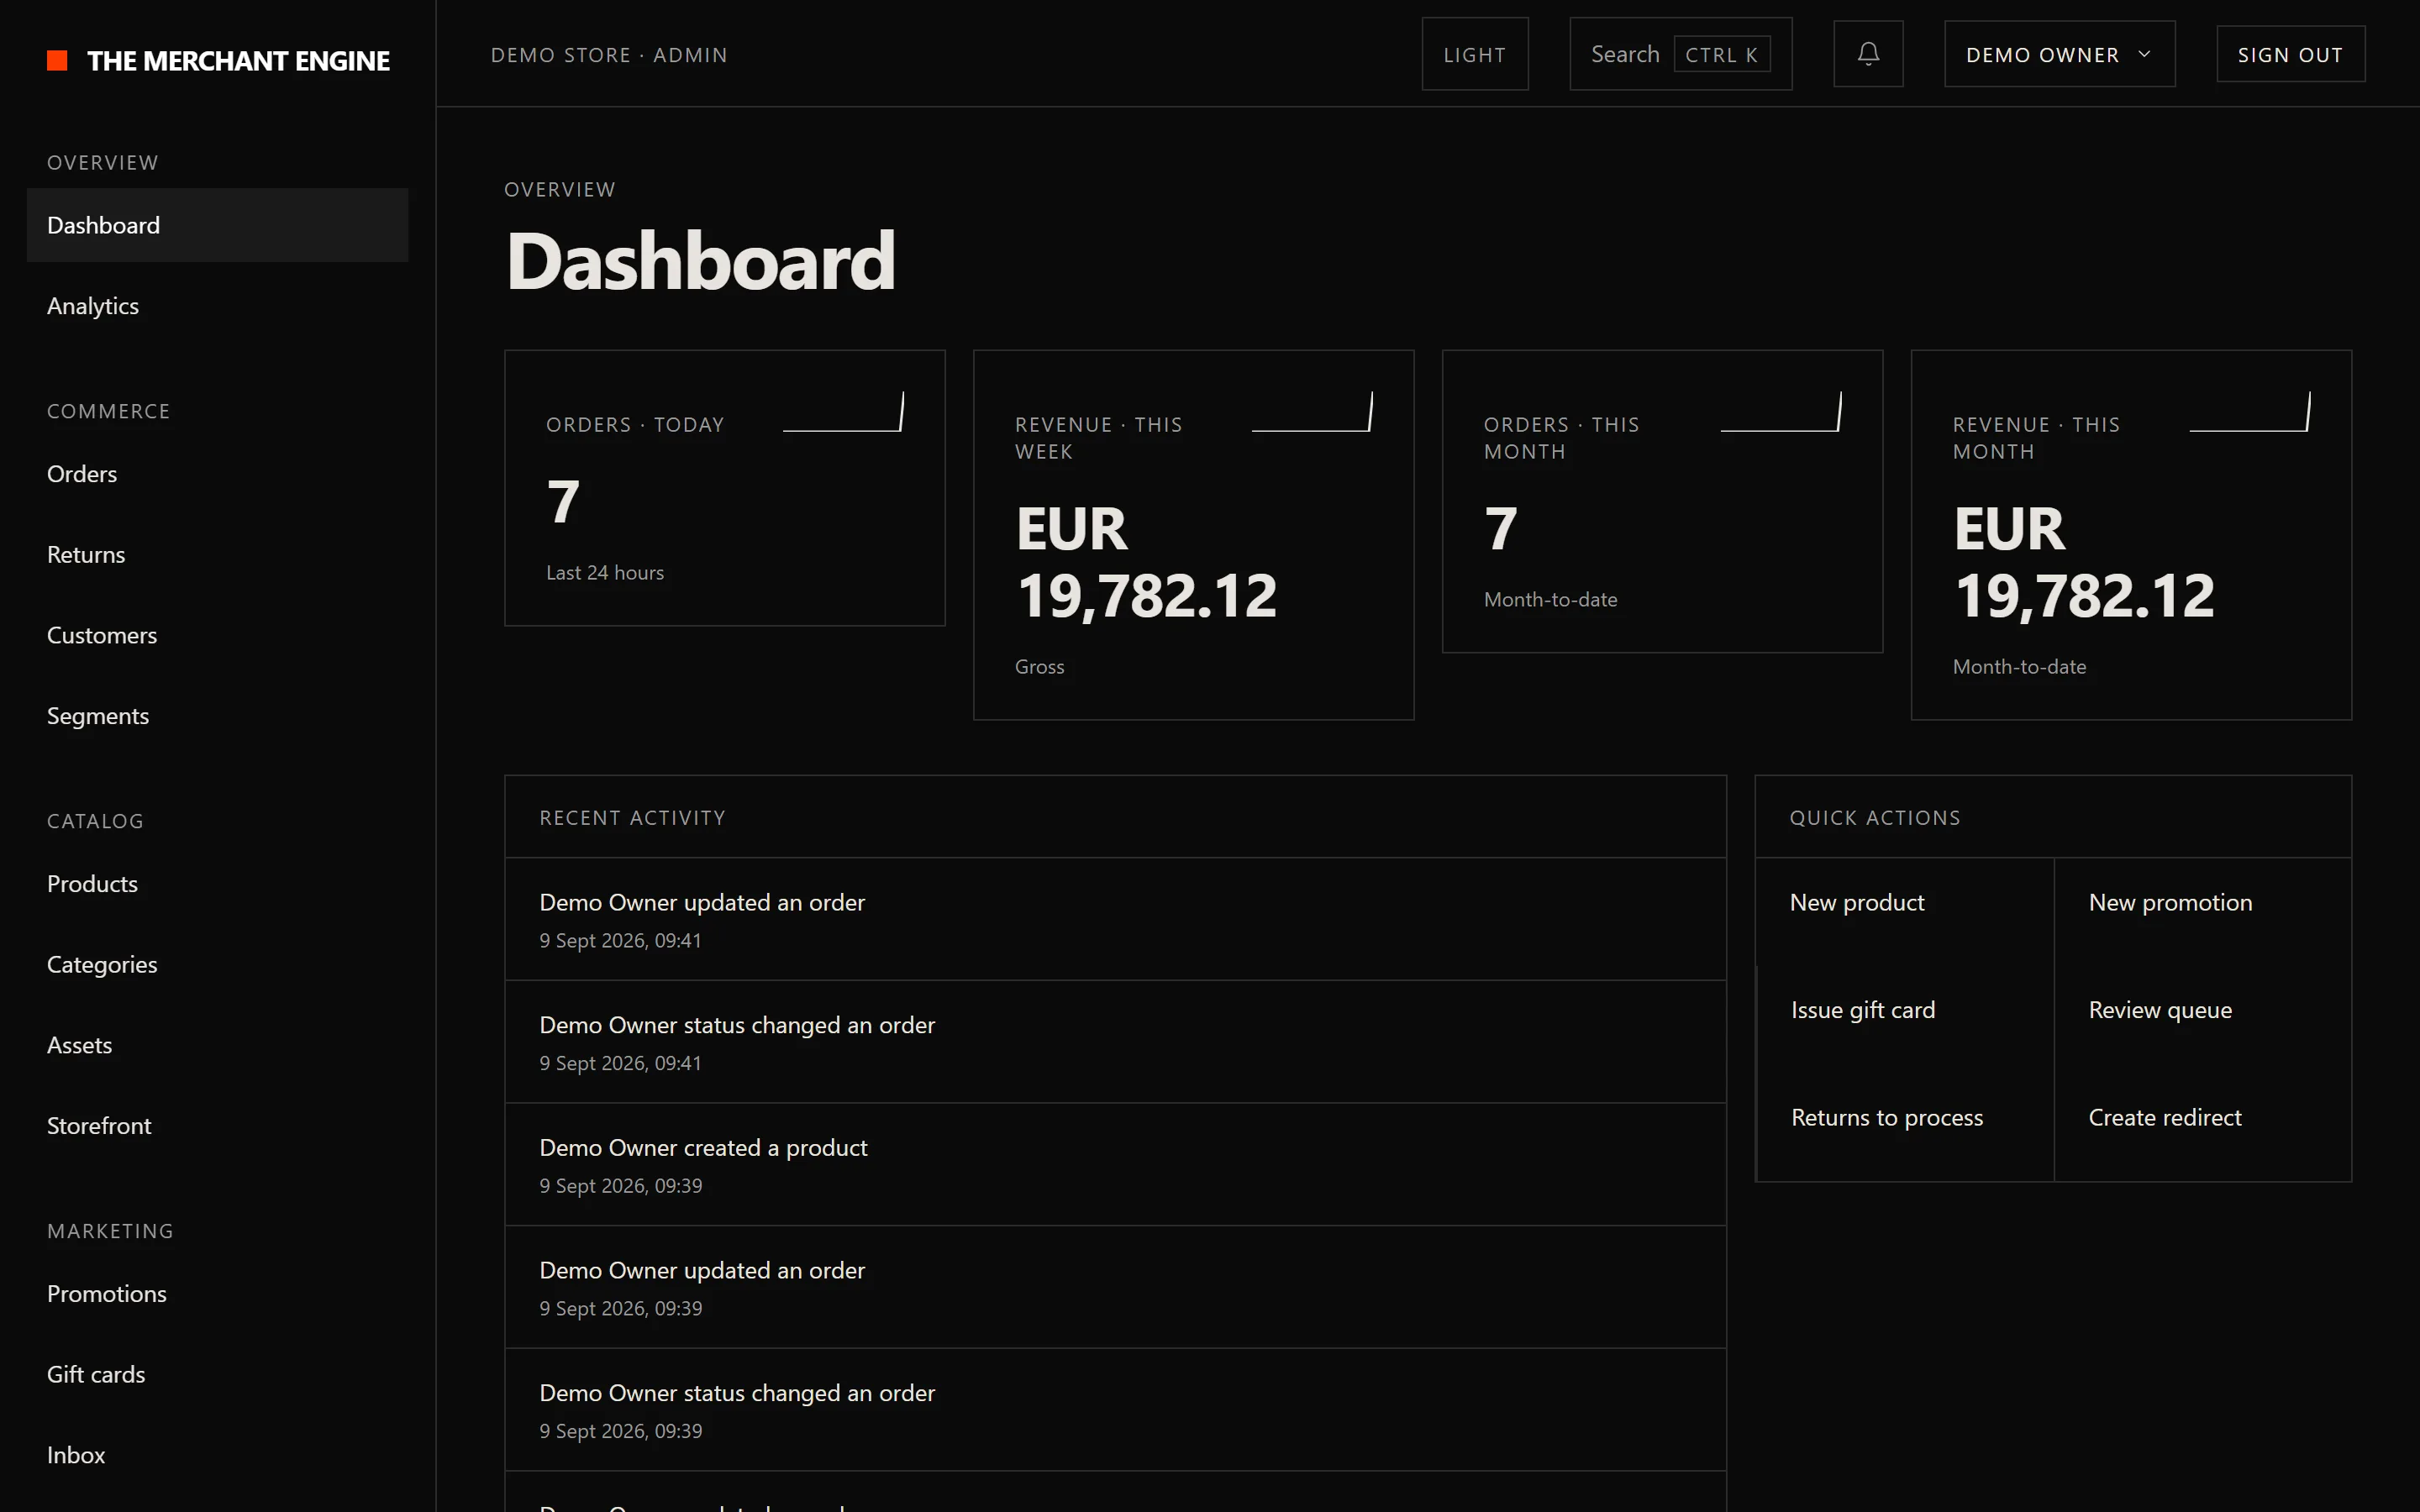
Task: Open Dashboard in the sidebar
Action: click(x=217, y=225)
